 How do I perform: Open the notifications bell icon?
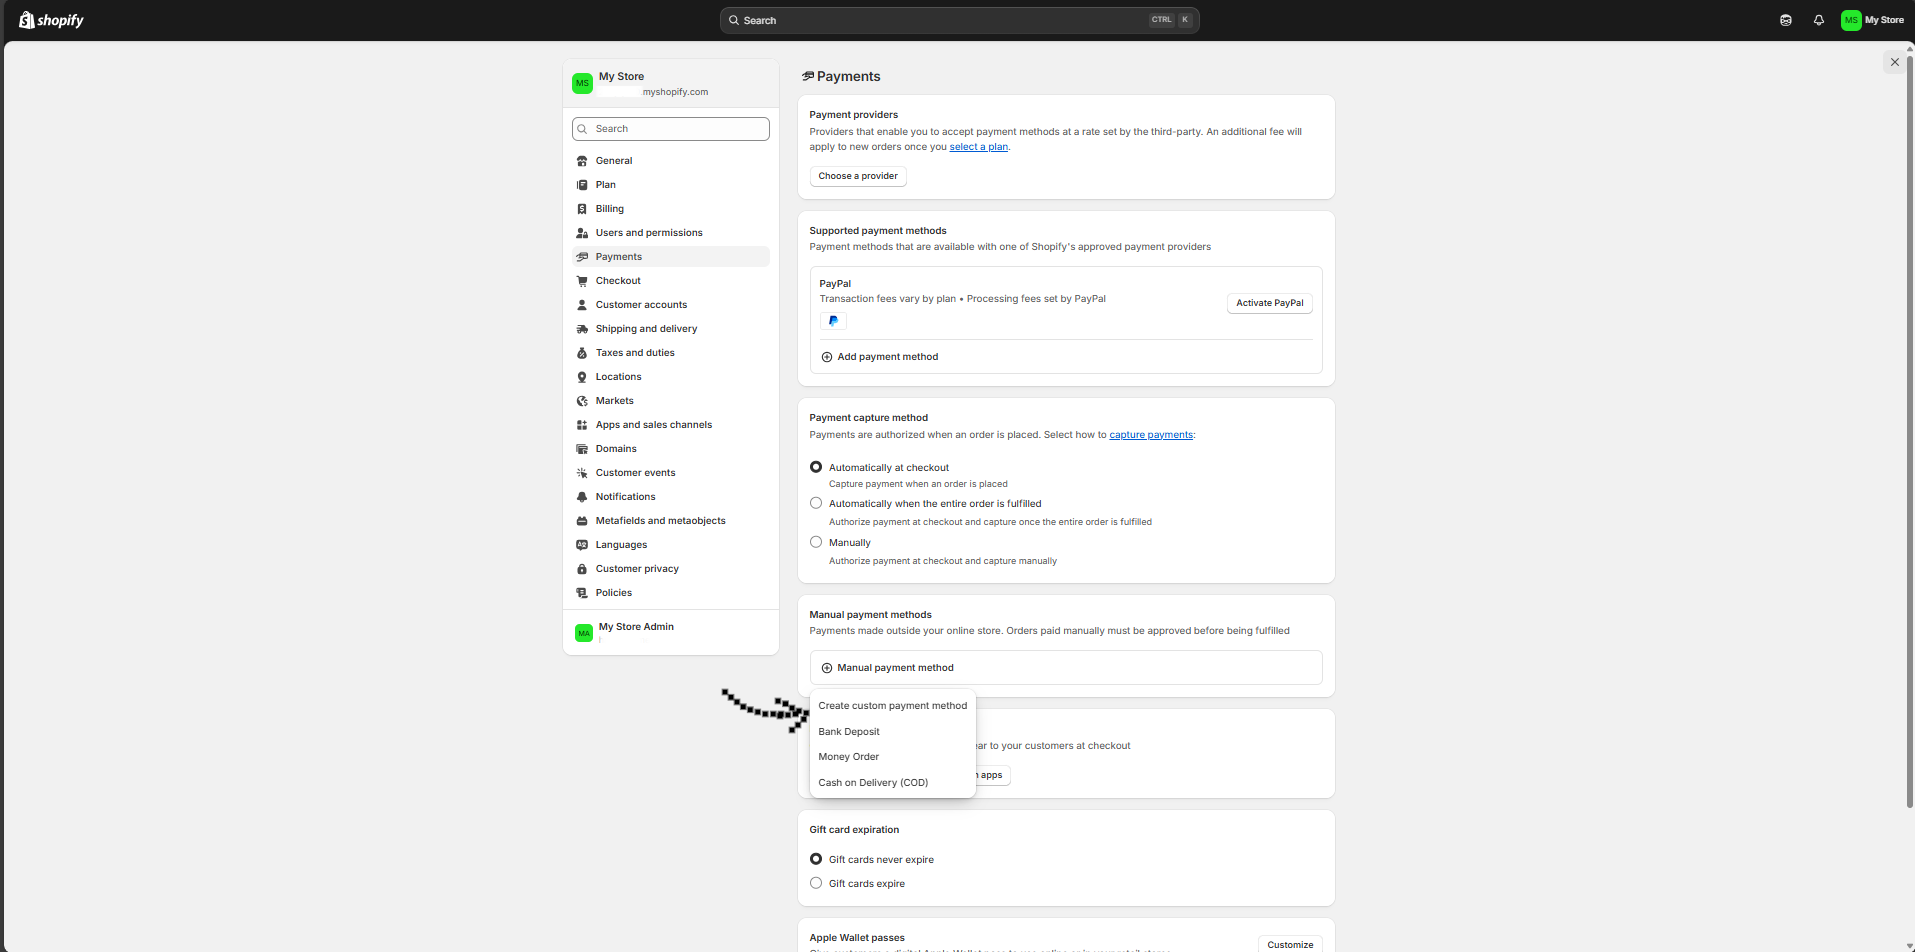[1818, 20]
